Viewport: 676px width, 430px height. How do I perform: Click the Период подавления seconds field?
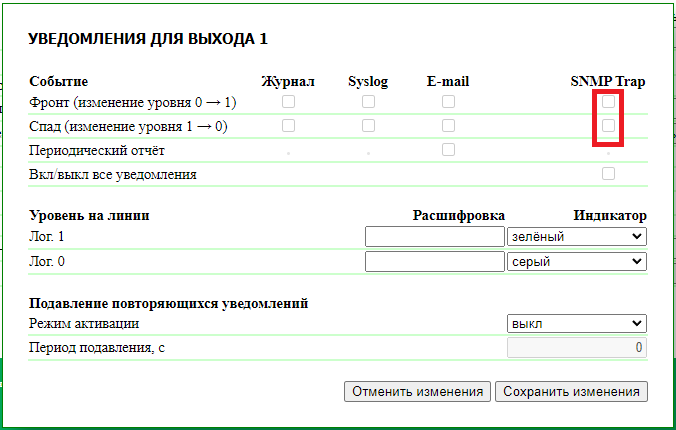577,348
